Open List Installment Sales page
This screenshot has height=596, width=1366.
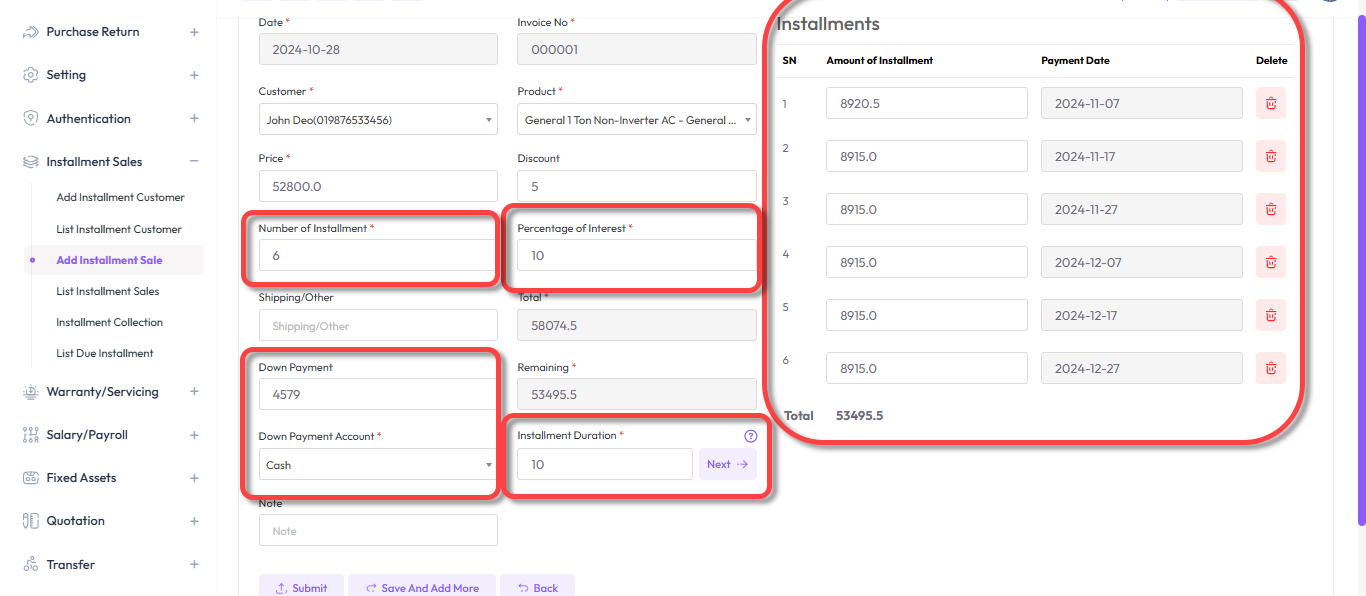coord(108,291)
